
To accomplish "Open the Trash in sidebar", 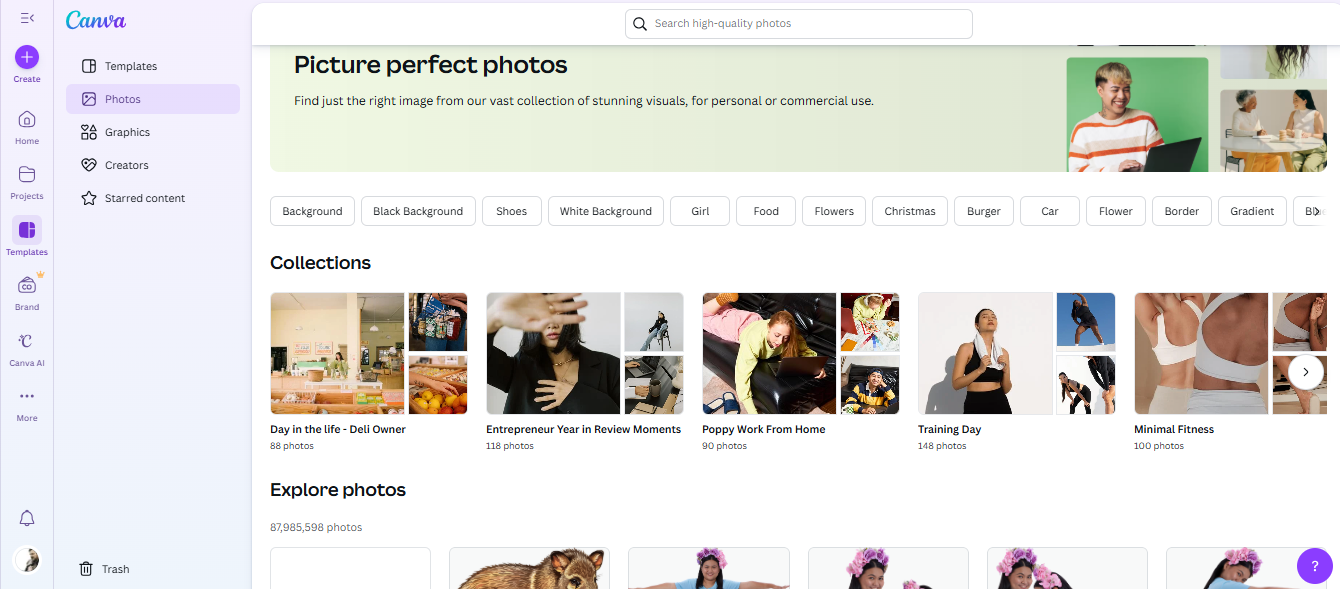I will [x=103, y=568].
